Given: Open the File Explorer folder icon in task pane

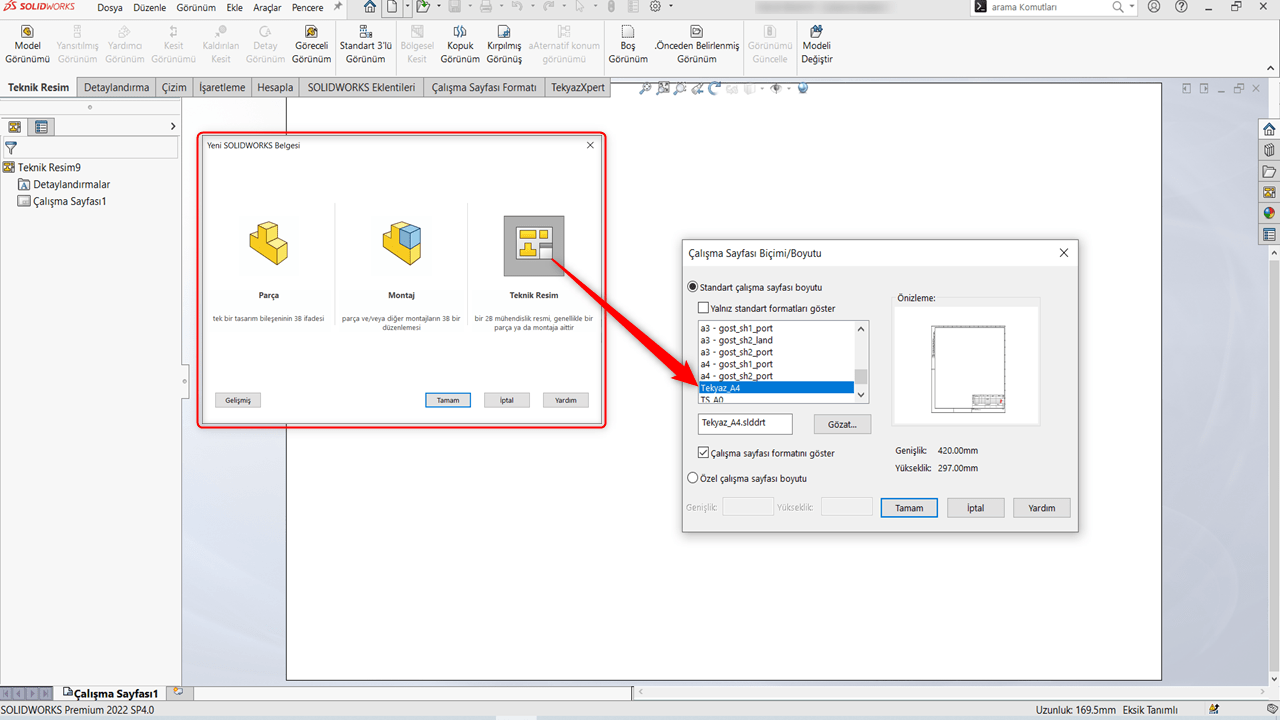Looking at the screenshot, I should pos(1269,171).
